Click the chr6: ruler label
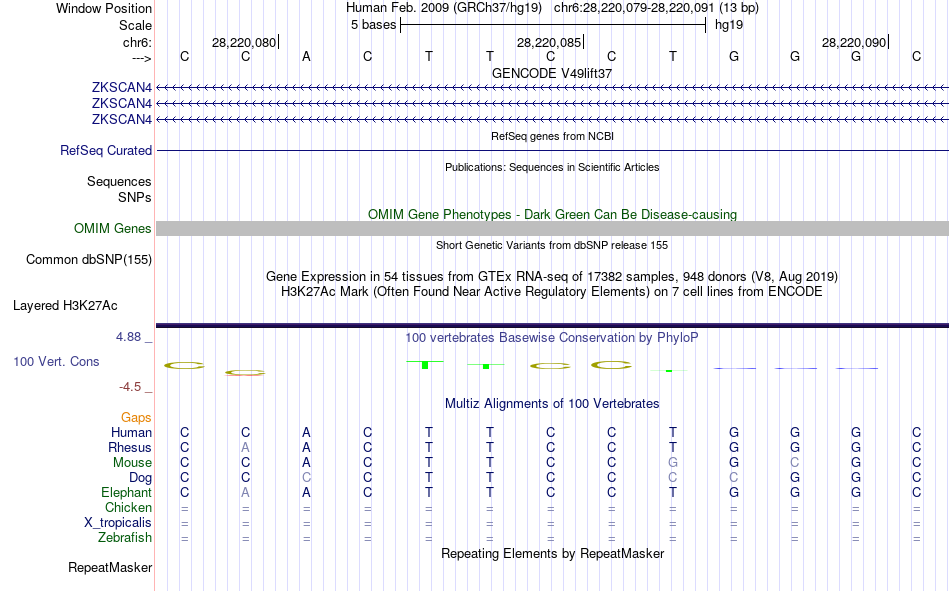 click(137, 42)
